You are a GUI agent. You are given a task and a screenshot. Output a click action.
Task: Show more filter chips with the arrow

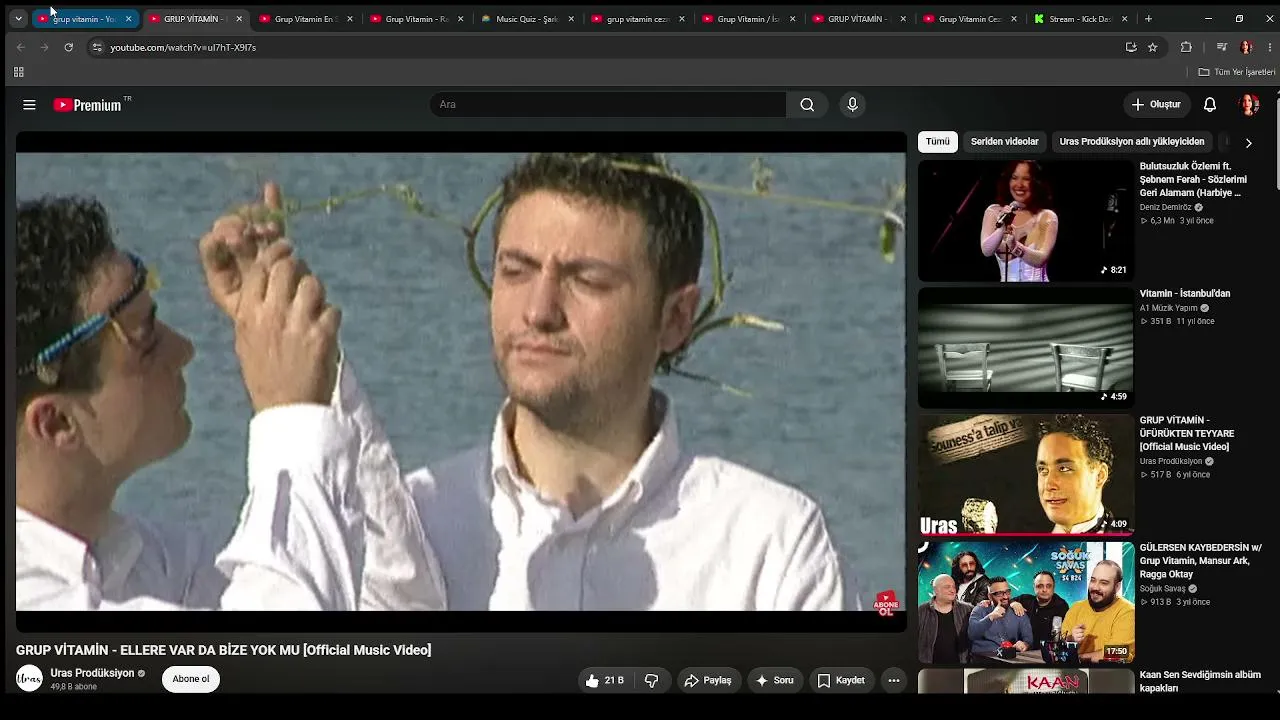(x=1248, y=143)
